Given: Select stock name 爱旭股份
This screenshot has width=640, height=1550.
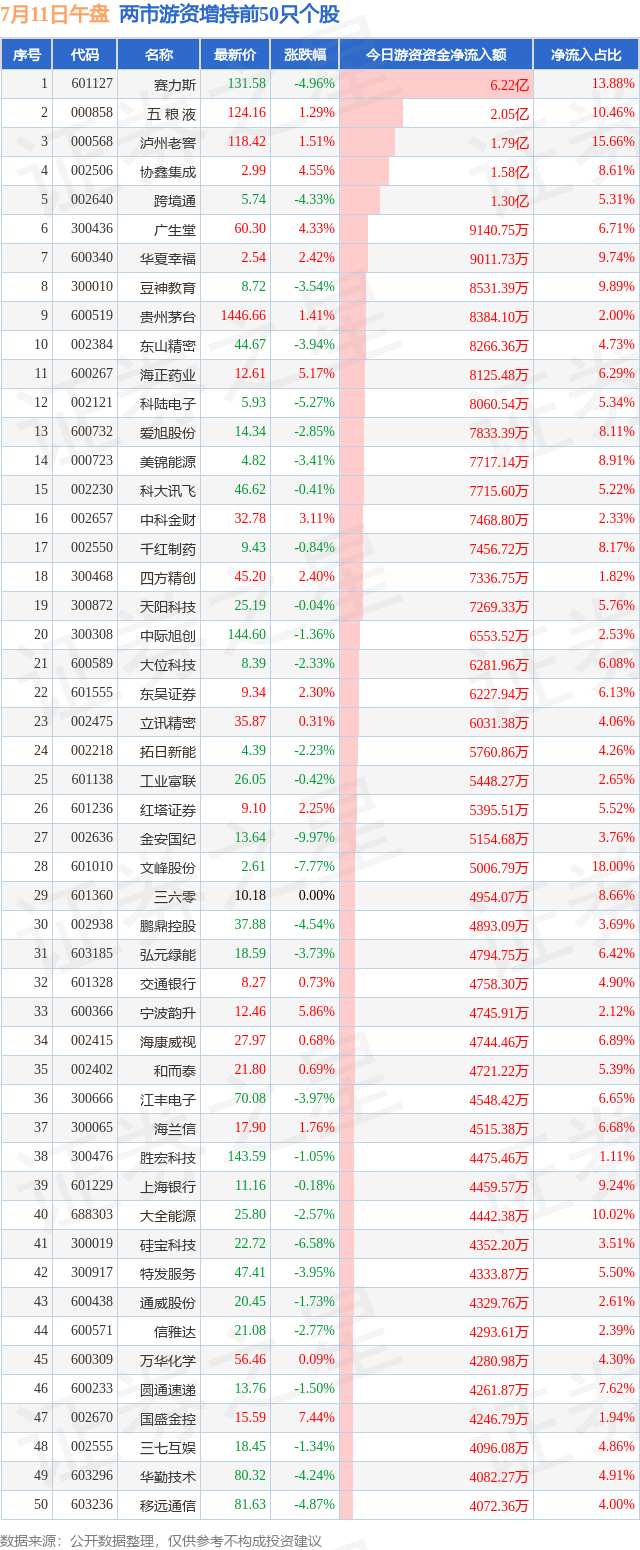Looking at the screenshot, I should (x=168, y=433).
